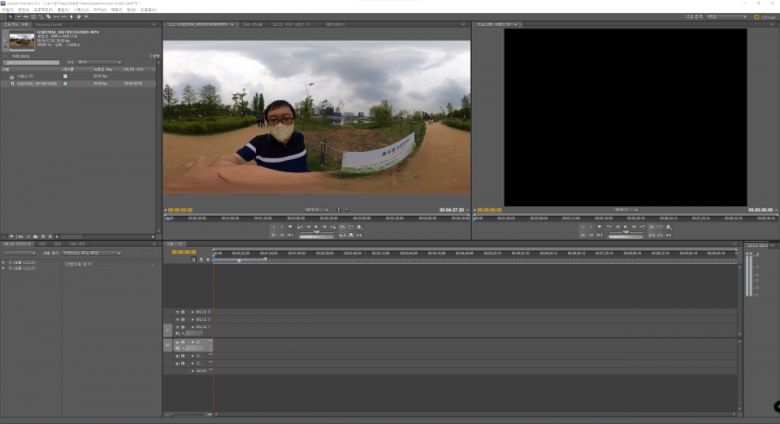Click Source monitor timecode 00:00:00:00

pos(180,210)
